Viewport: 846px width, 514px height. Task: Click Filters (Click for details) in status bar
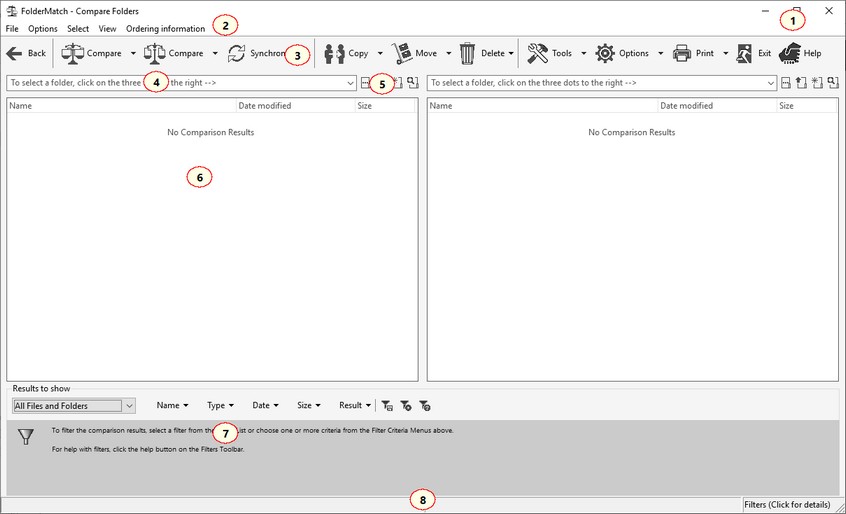pos(787,505)
